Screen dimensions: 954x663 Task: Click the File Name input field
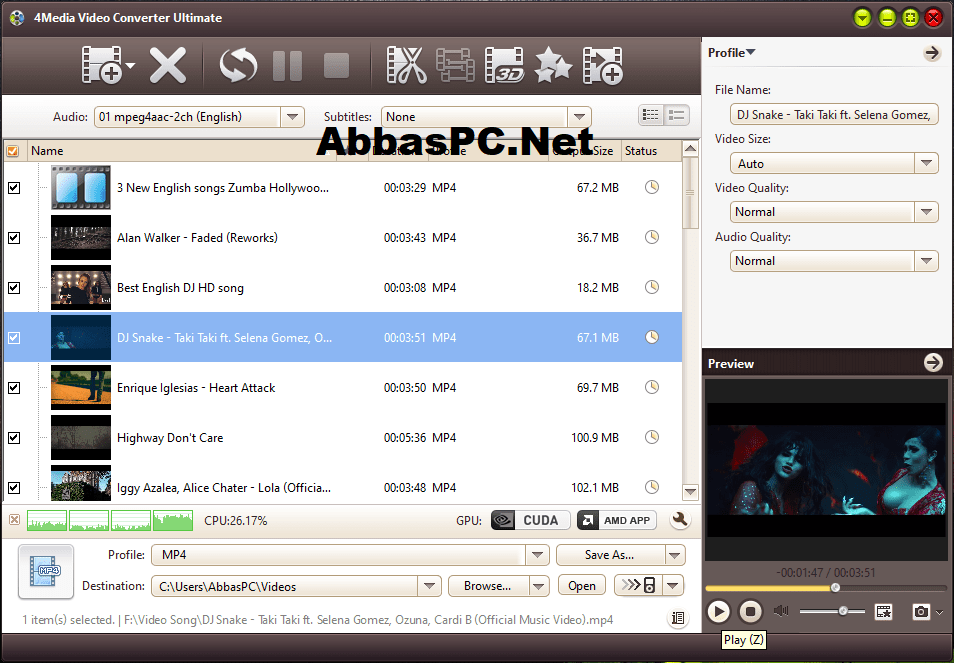[x=834, y=114]
